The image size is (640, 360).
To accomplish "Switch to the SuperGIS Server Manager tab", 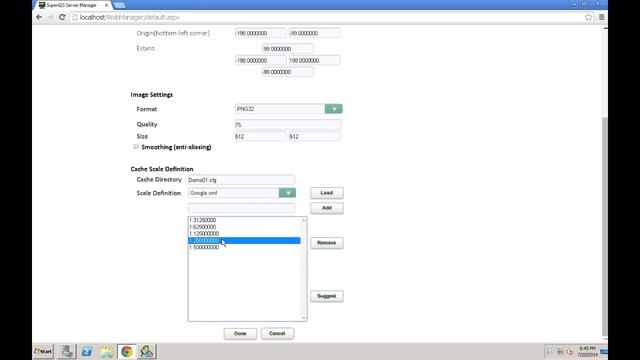I will (71, 5).
